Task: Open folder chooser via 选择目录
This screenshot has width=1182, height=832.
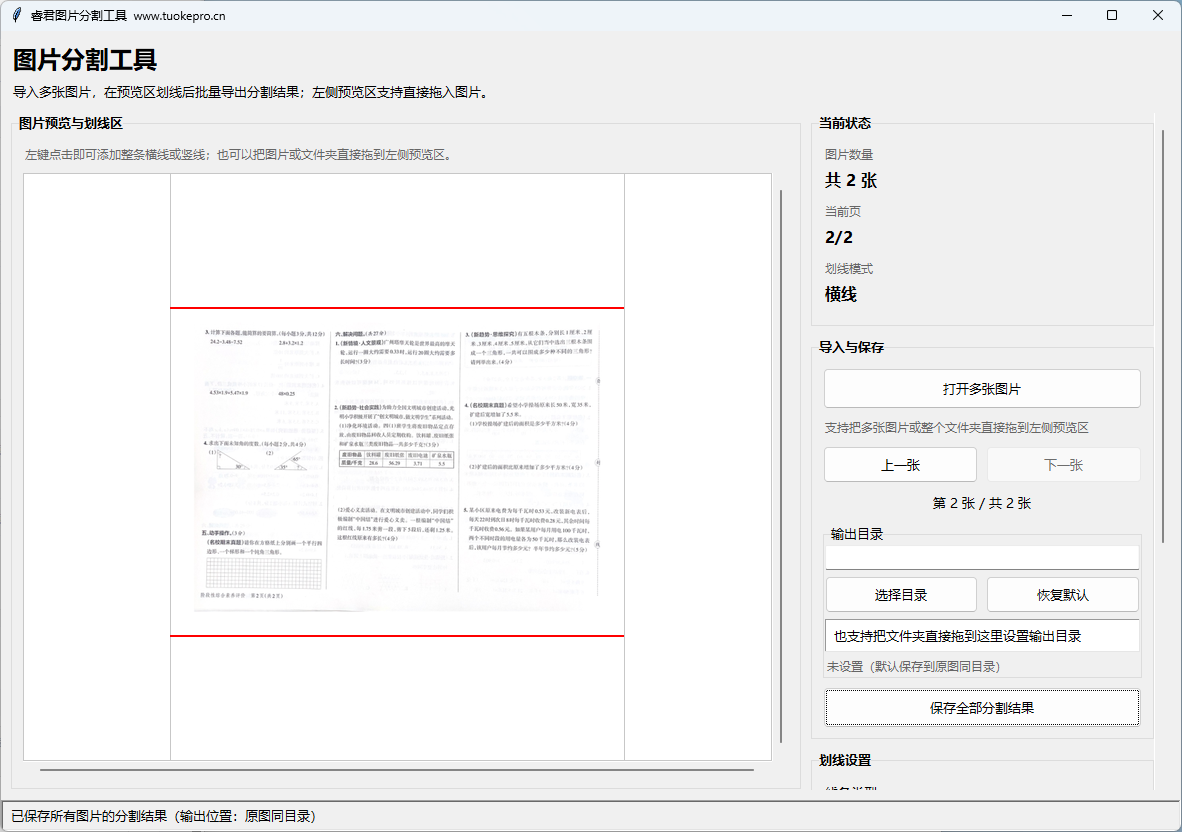Action: point(900,595)
